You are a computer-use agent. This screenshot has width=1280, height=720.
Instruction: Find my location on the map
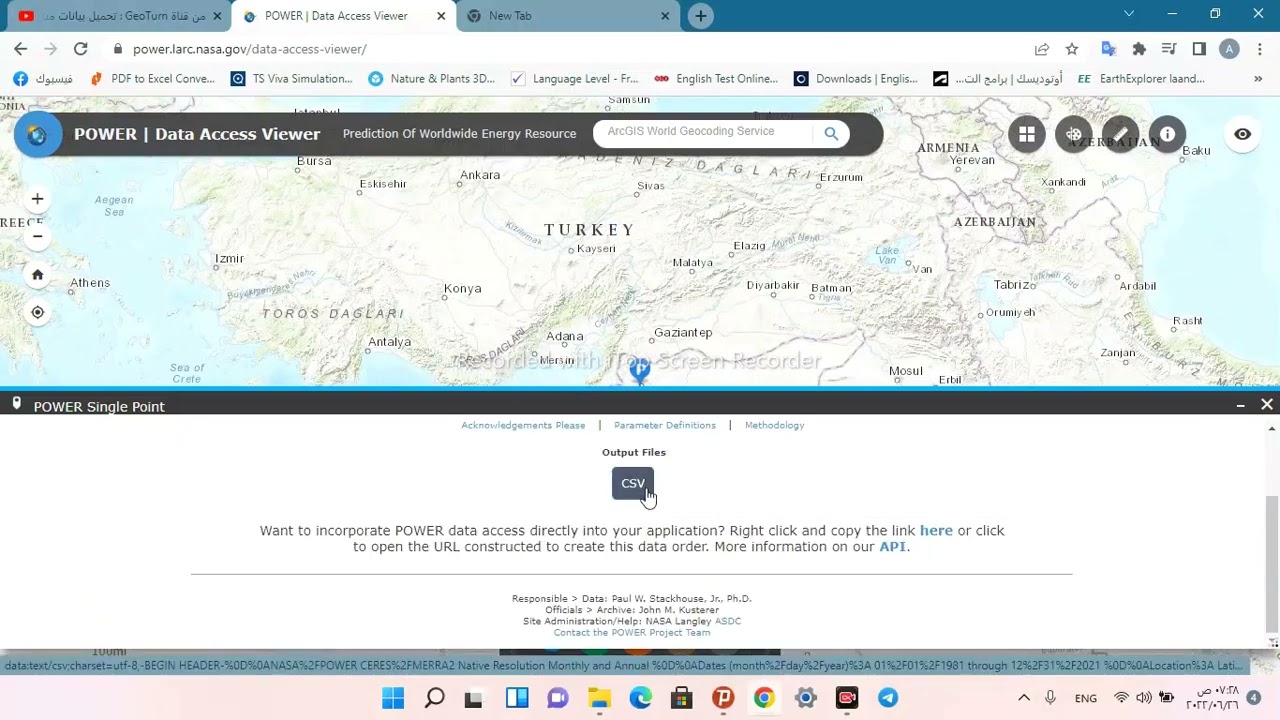pyautogui.click(x=37, y=313)
